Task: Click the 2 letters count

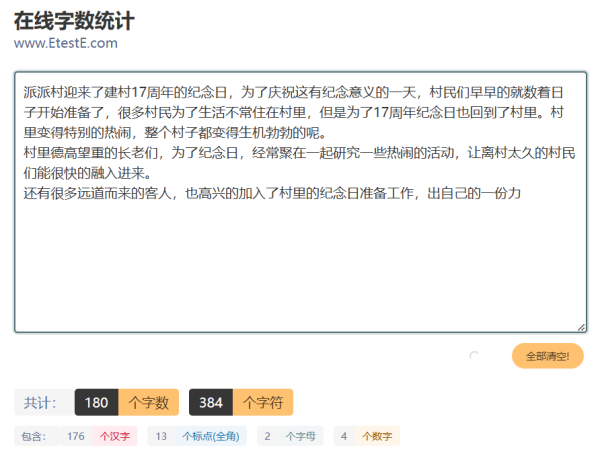Action: (x=267, y=436)
